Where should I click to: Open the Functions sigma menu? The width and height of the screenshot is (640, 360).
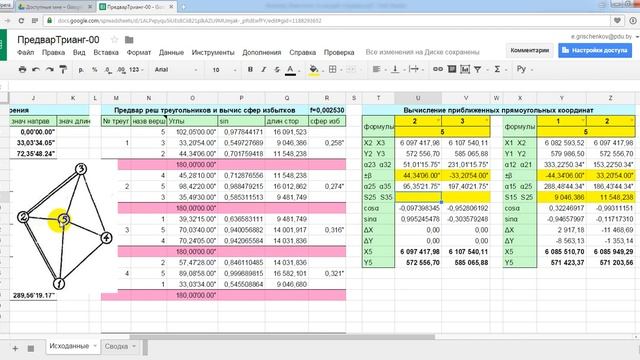pyautogui.click(x=497, y=69)
